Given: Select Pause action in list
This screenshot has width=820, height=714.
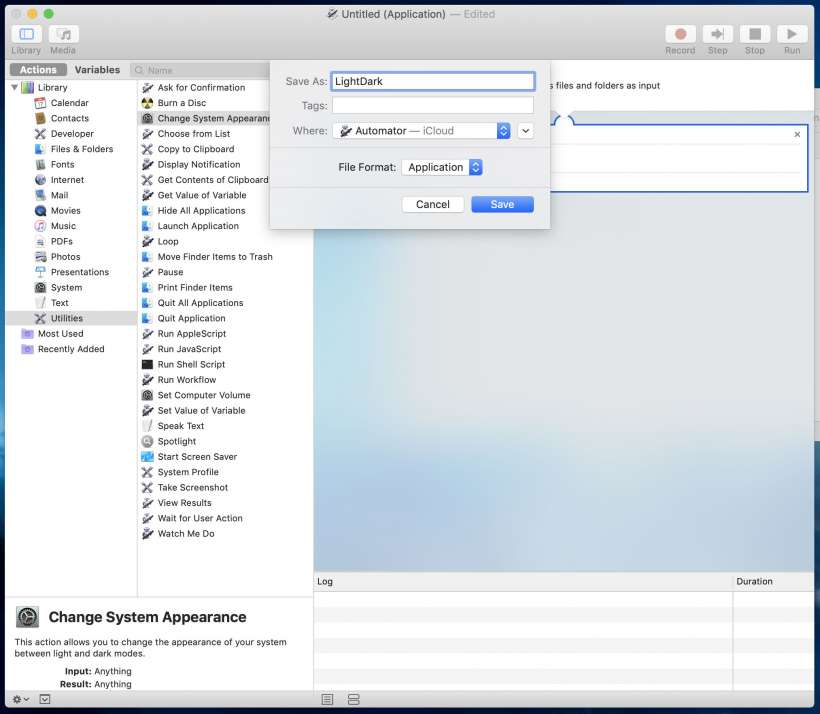Looking at the screenshot, I should (x=170, y=272).
